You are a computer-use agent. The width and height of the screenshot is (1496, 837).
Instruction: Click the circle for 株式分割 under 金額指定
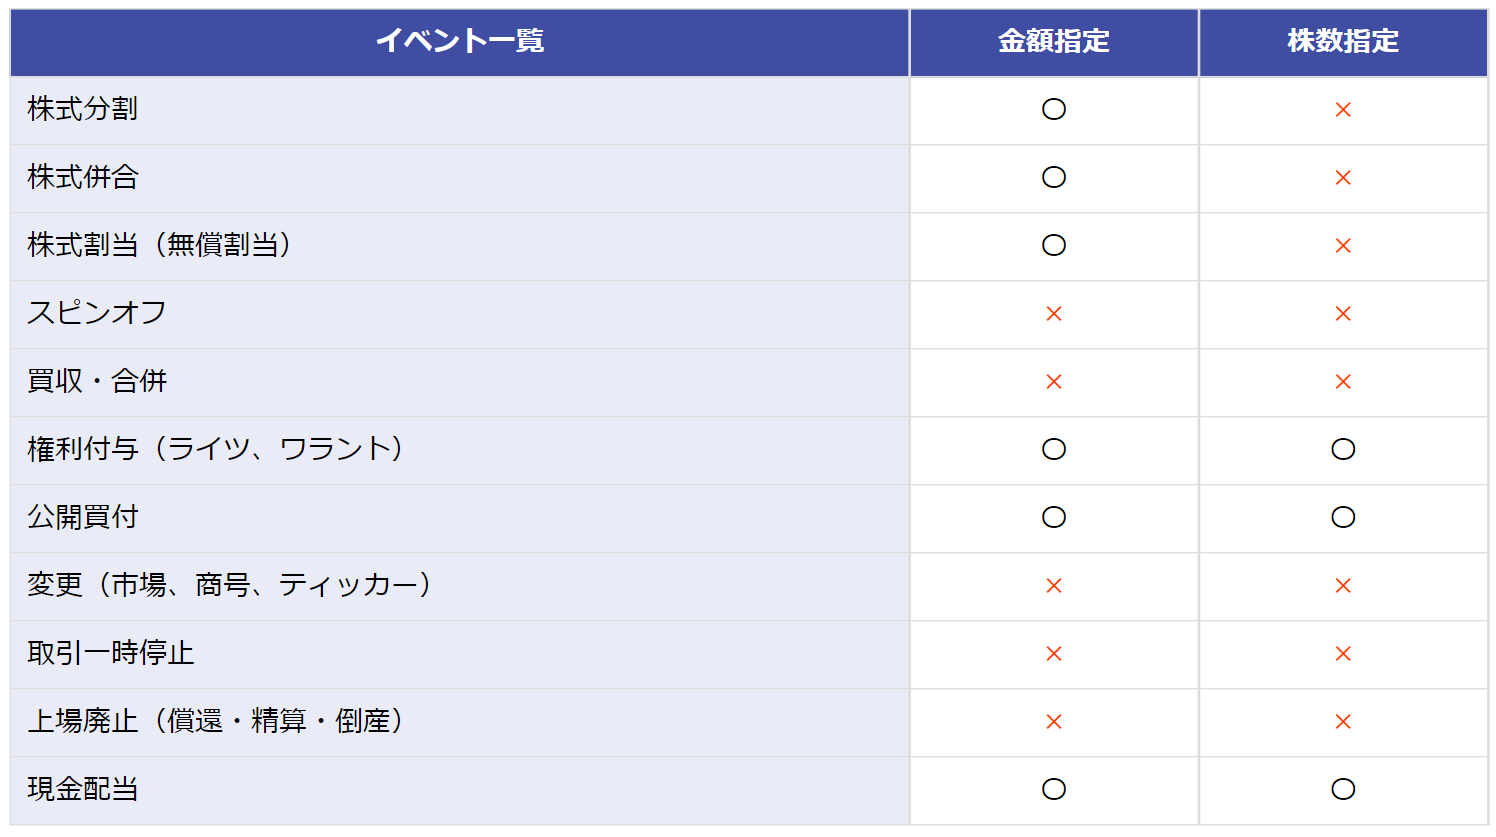coord(1054,109)
